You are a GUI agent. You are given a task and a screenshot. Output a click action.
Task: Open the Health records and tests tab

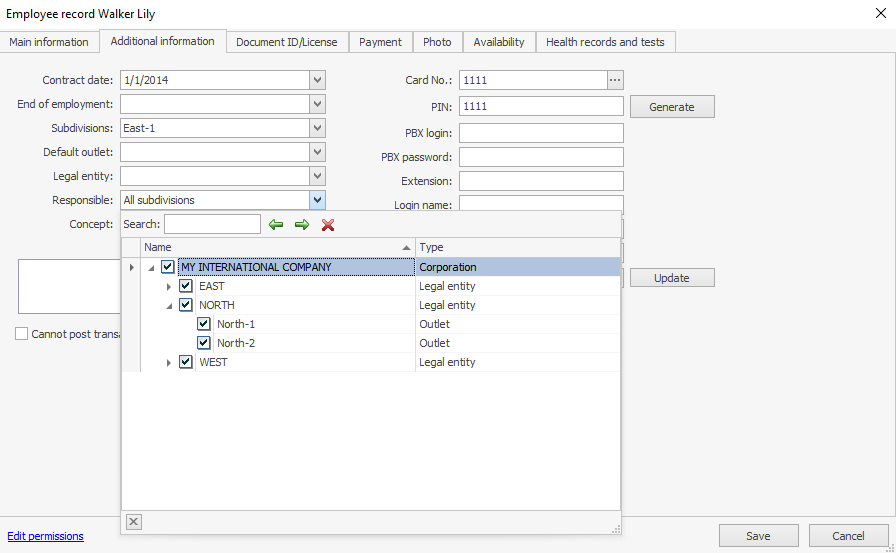(x=606, y=42)
